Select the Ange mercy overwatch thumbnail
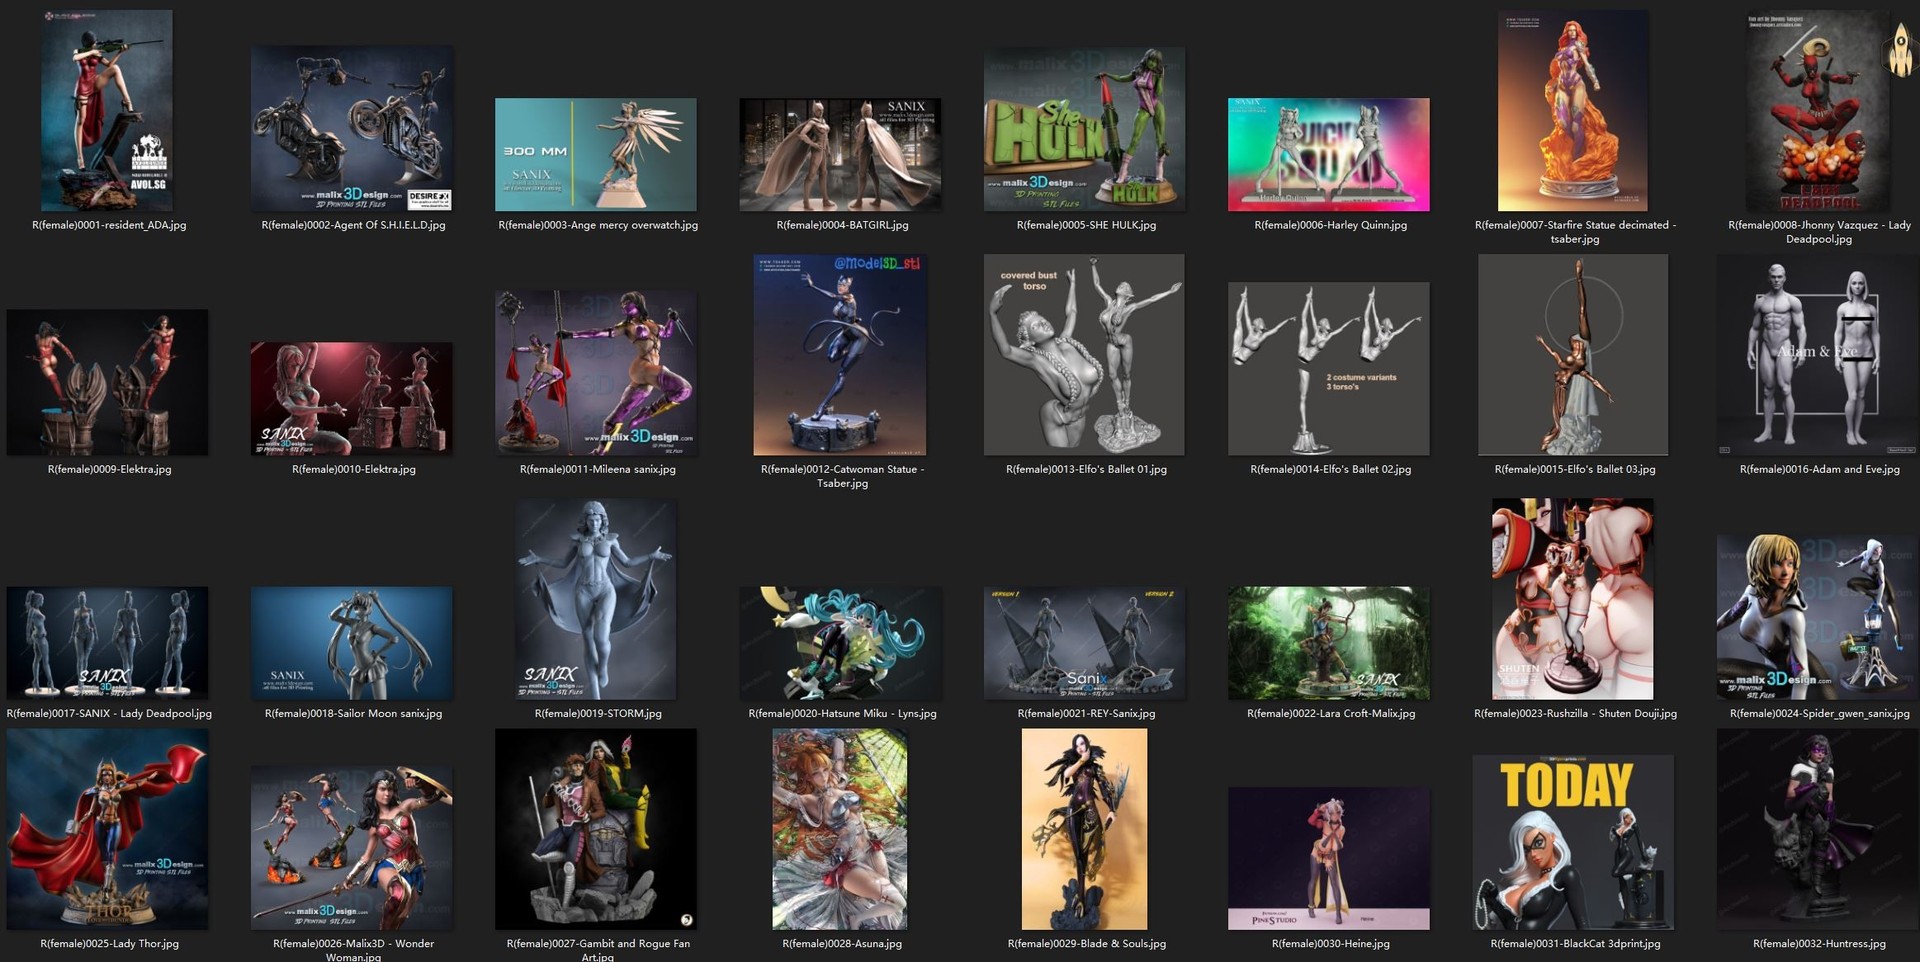1920x962 pixels. (x=596, y=154)
